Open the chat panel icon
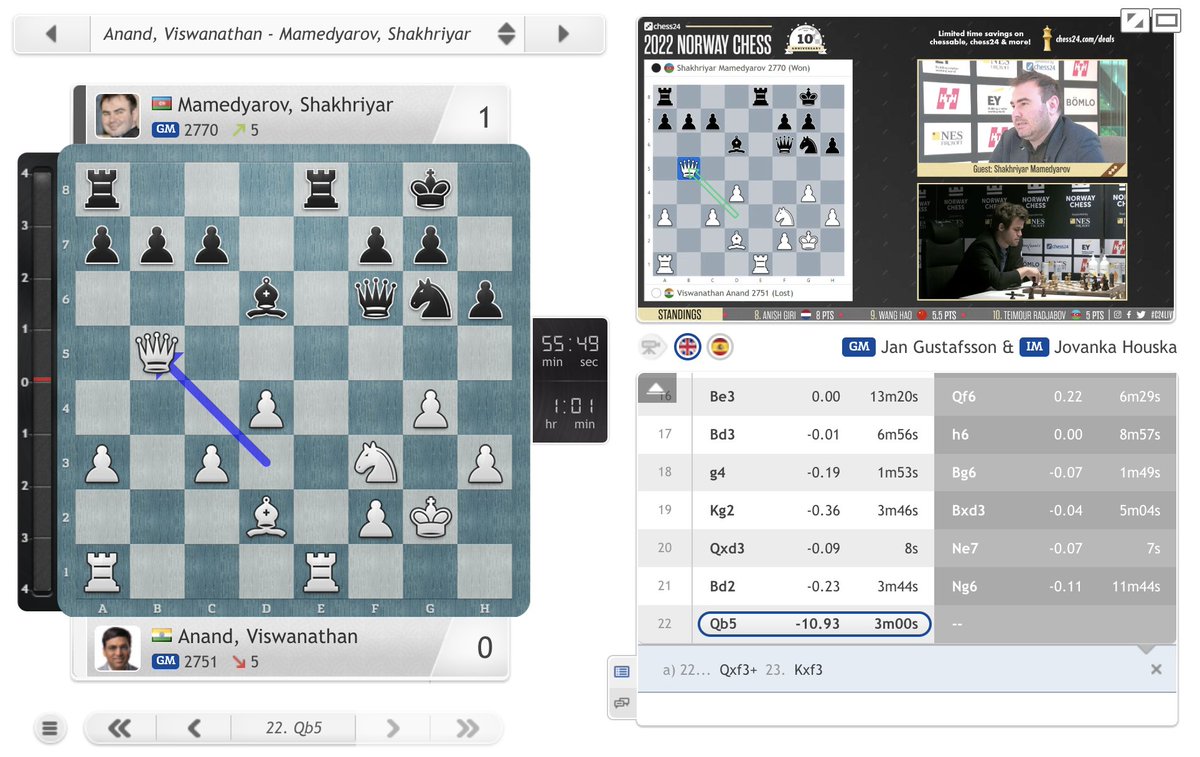 [x=622, y=703]
